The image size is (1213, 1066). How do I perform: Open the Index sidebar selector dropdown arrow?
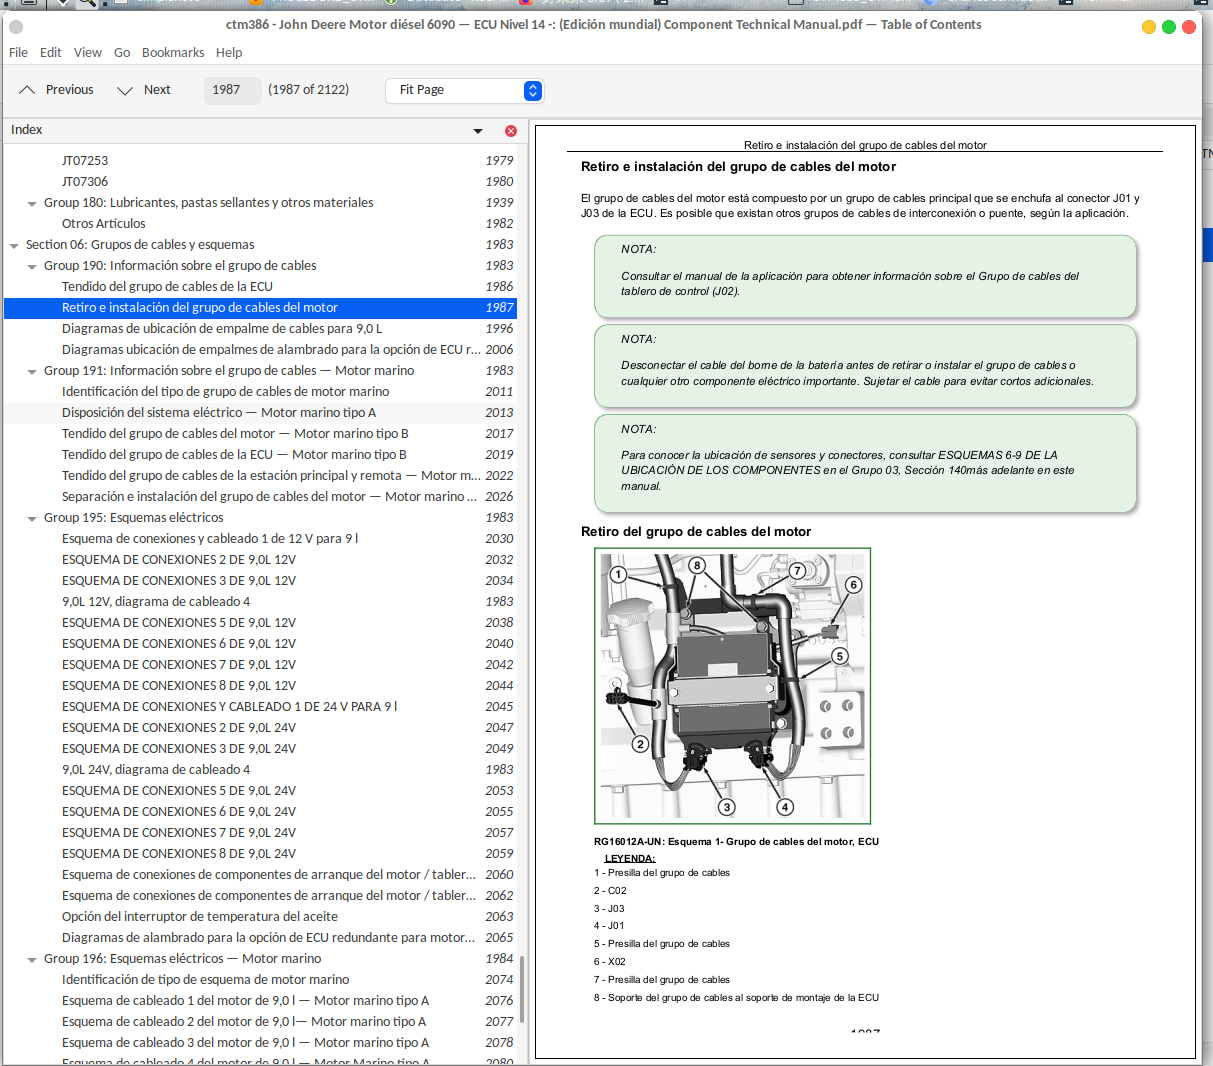(478, 131)
